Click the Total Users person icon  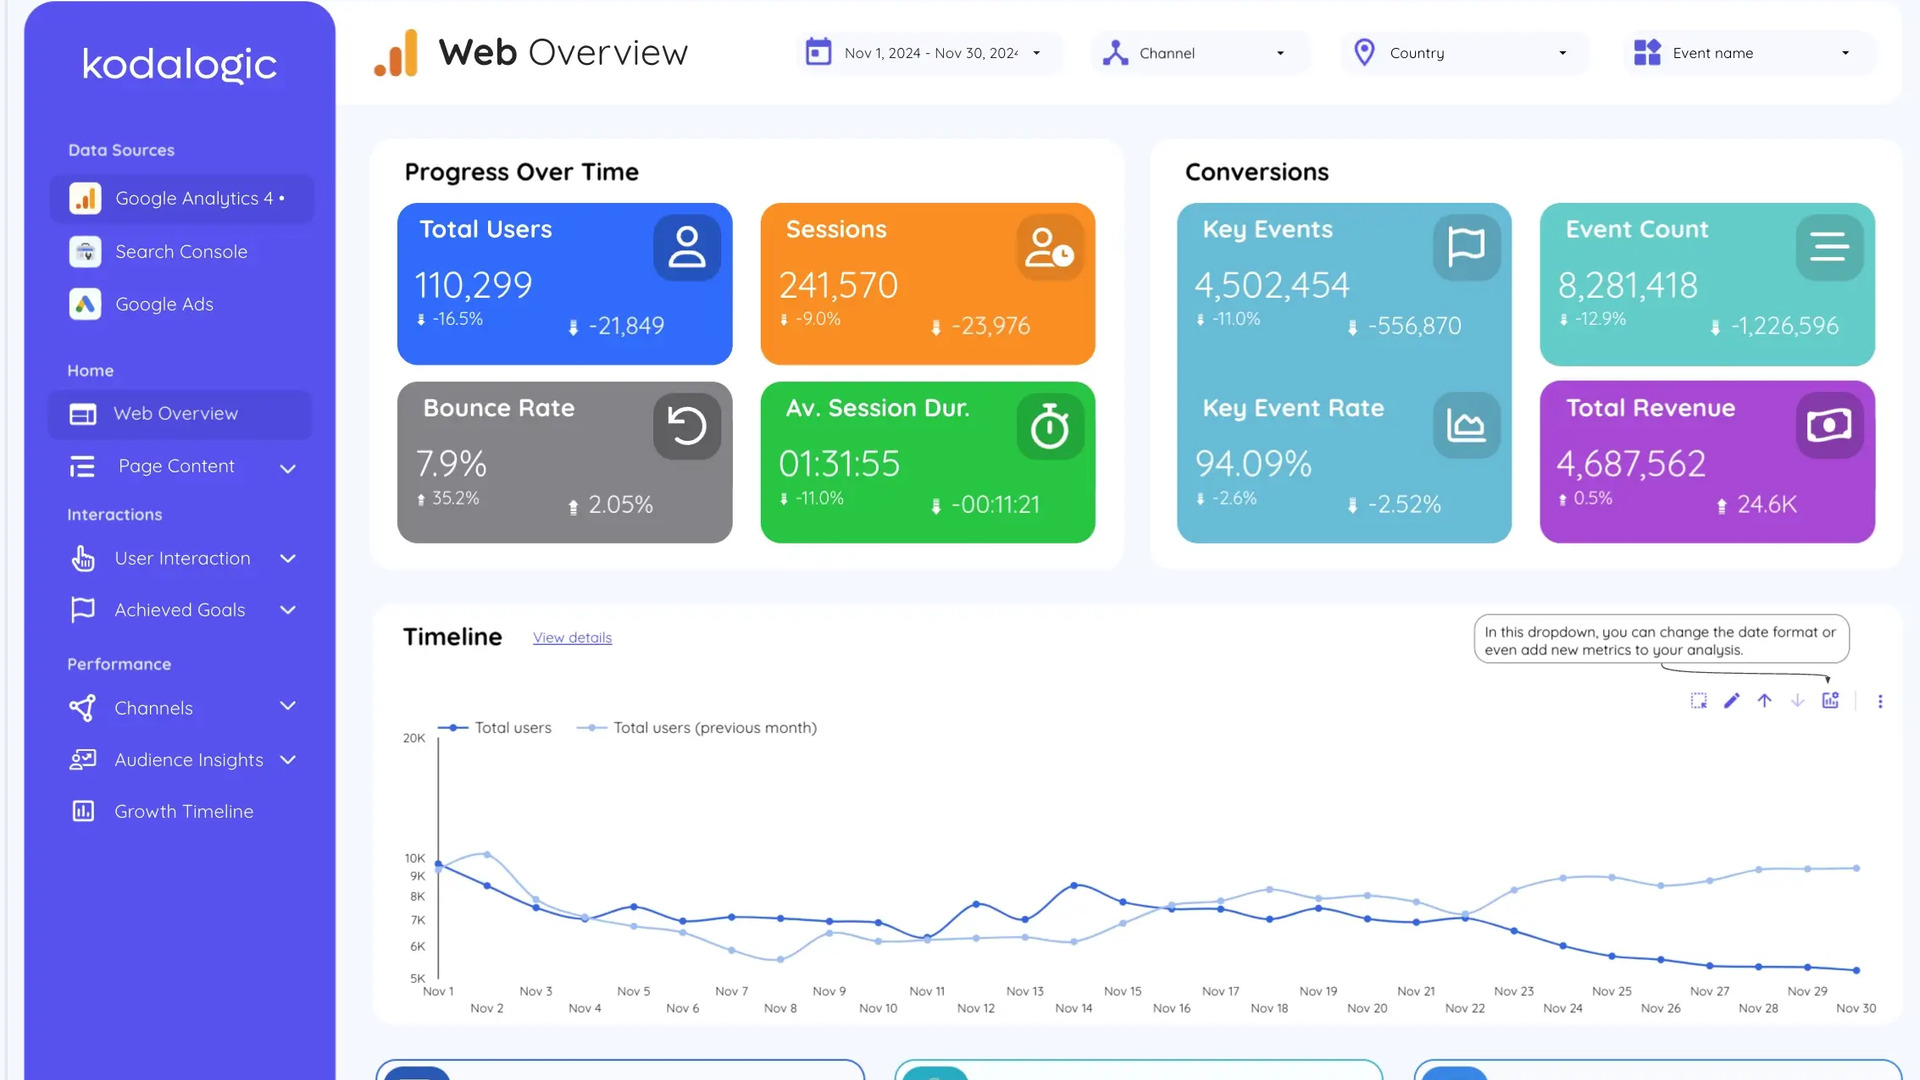click(687, 247)
